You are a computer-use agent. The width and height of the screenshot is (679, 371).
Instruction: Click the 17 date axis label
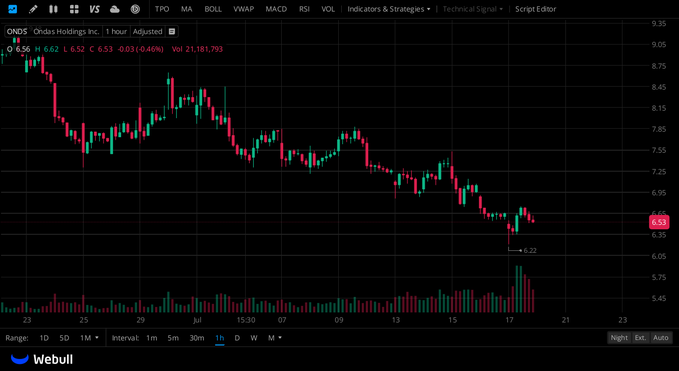coord(509,320)
